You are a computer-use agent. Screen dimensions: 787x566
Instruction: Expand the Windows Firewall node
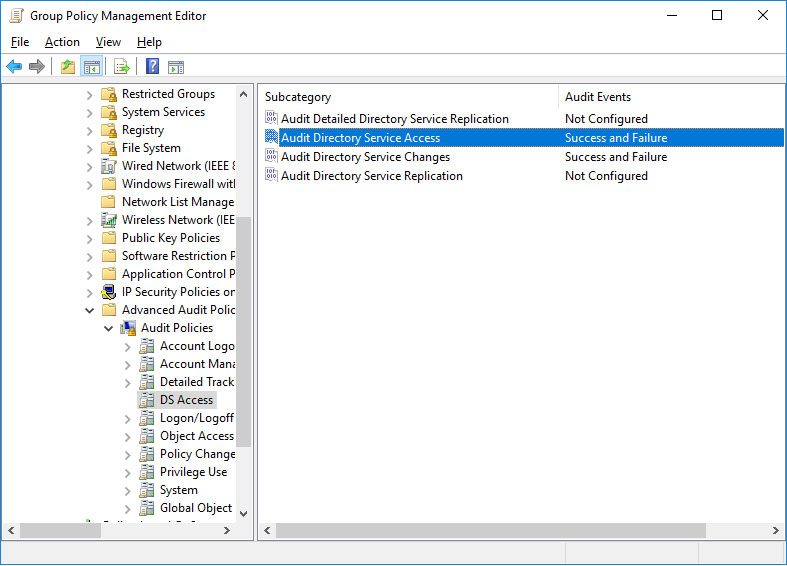click(89, 185)
